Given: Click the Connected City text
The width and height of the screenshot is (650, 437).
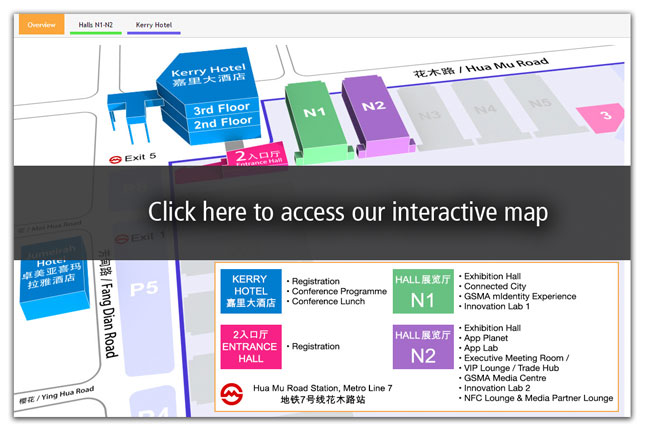Looking at the screenshot, I should coord(495,286).
